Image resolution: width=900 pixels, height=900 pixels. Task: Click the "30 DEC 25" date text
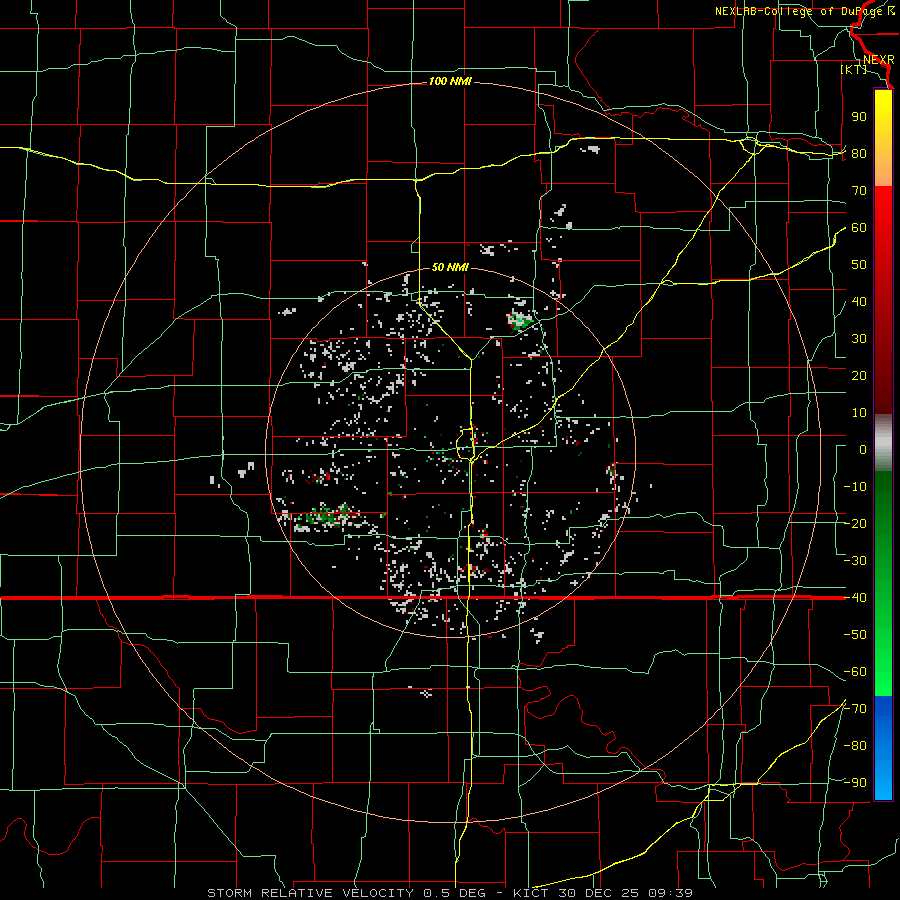(x=598, y=893)
